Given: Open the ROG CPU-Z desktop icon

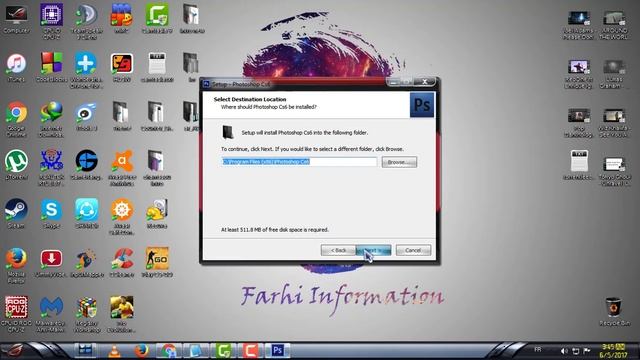Looking at the screenshot, I should [16, 313].
